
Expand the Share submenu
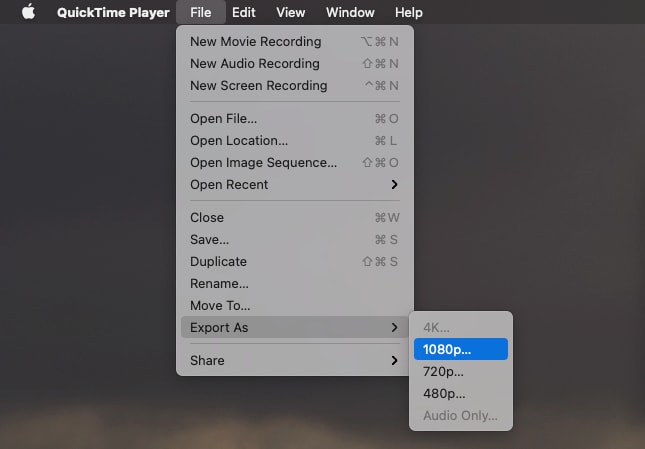[295, 361]
